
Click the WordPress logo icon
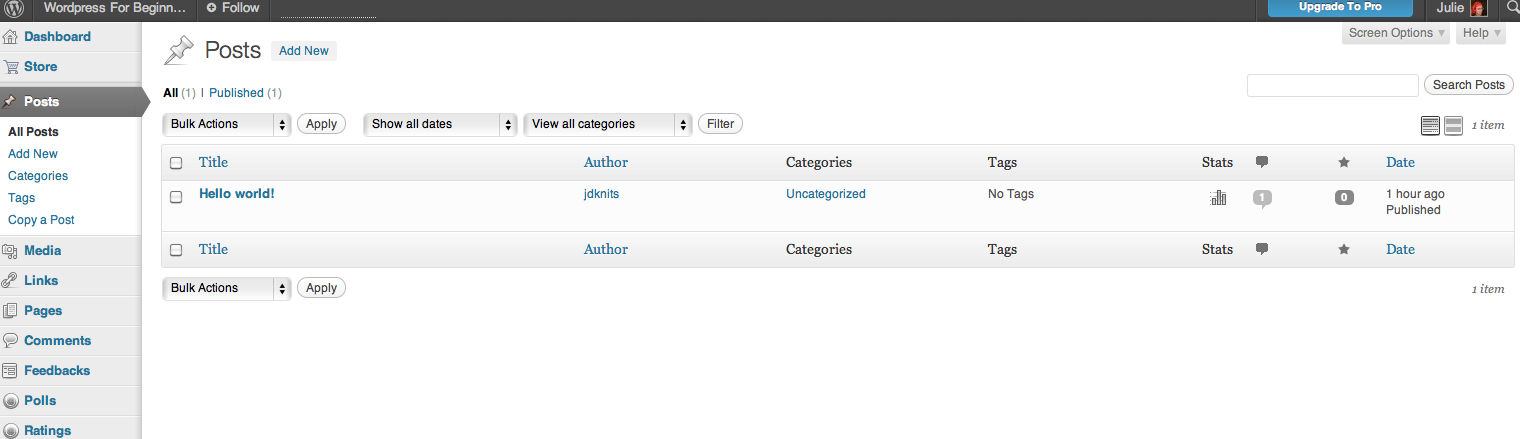(x=15, y=8)
